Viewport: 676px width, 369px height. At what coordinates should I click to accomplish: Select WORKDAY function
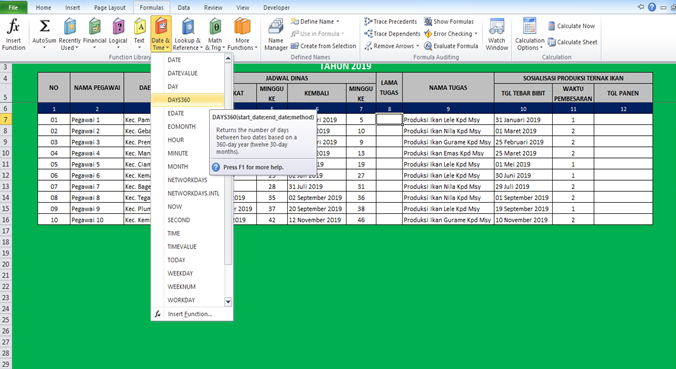188,300
